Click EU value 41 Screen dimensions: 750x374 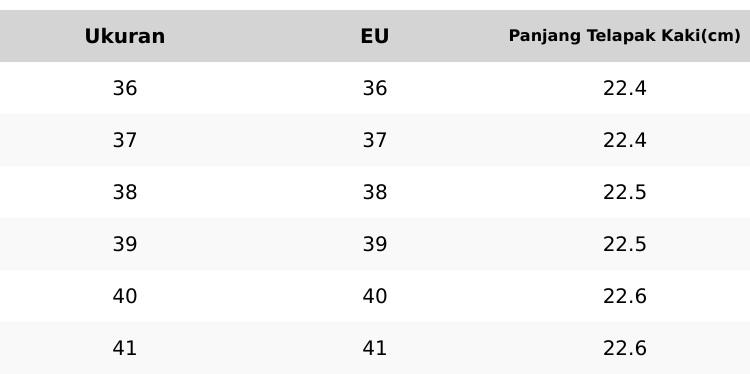(x=375, y=348)
